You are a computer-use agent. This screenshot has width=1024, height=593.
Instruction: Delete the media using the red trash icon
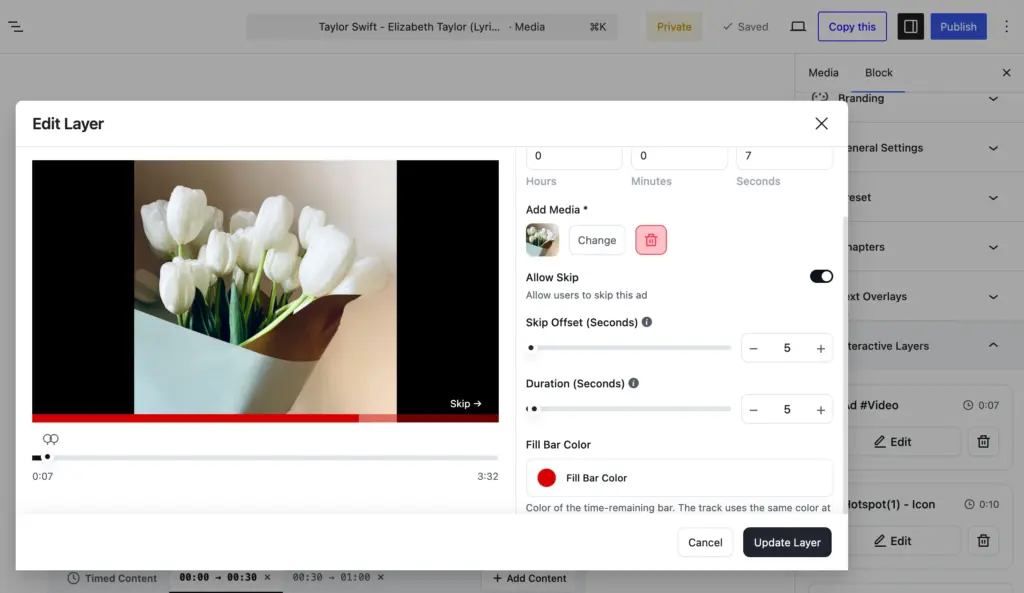tap(651, 240)
